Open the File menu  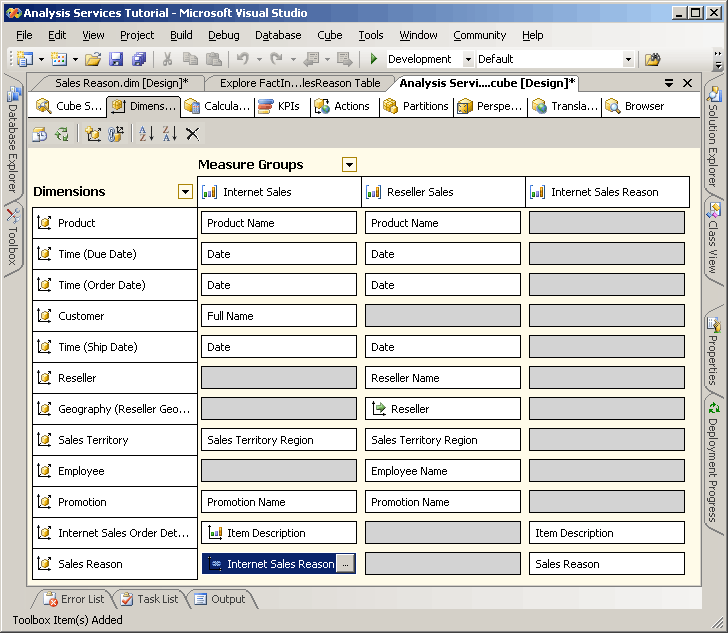coord(24,35)
